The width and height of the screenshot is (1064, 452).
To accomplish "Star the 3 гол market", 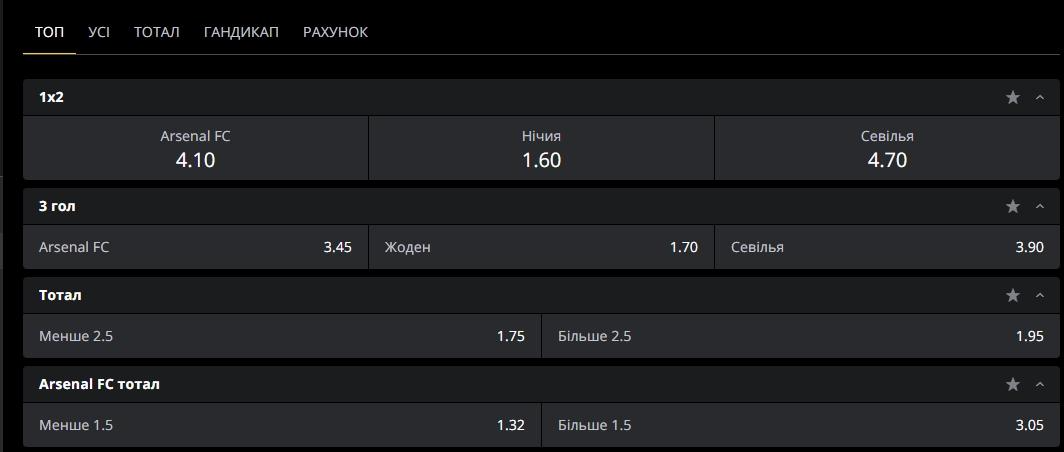I will pos(1013,206).
